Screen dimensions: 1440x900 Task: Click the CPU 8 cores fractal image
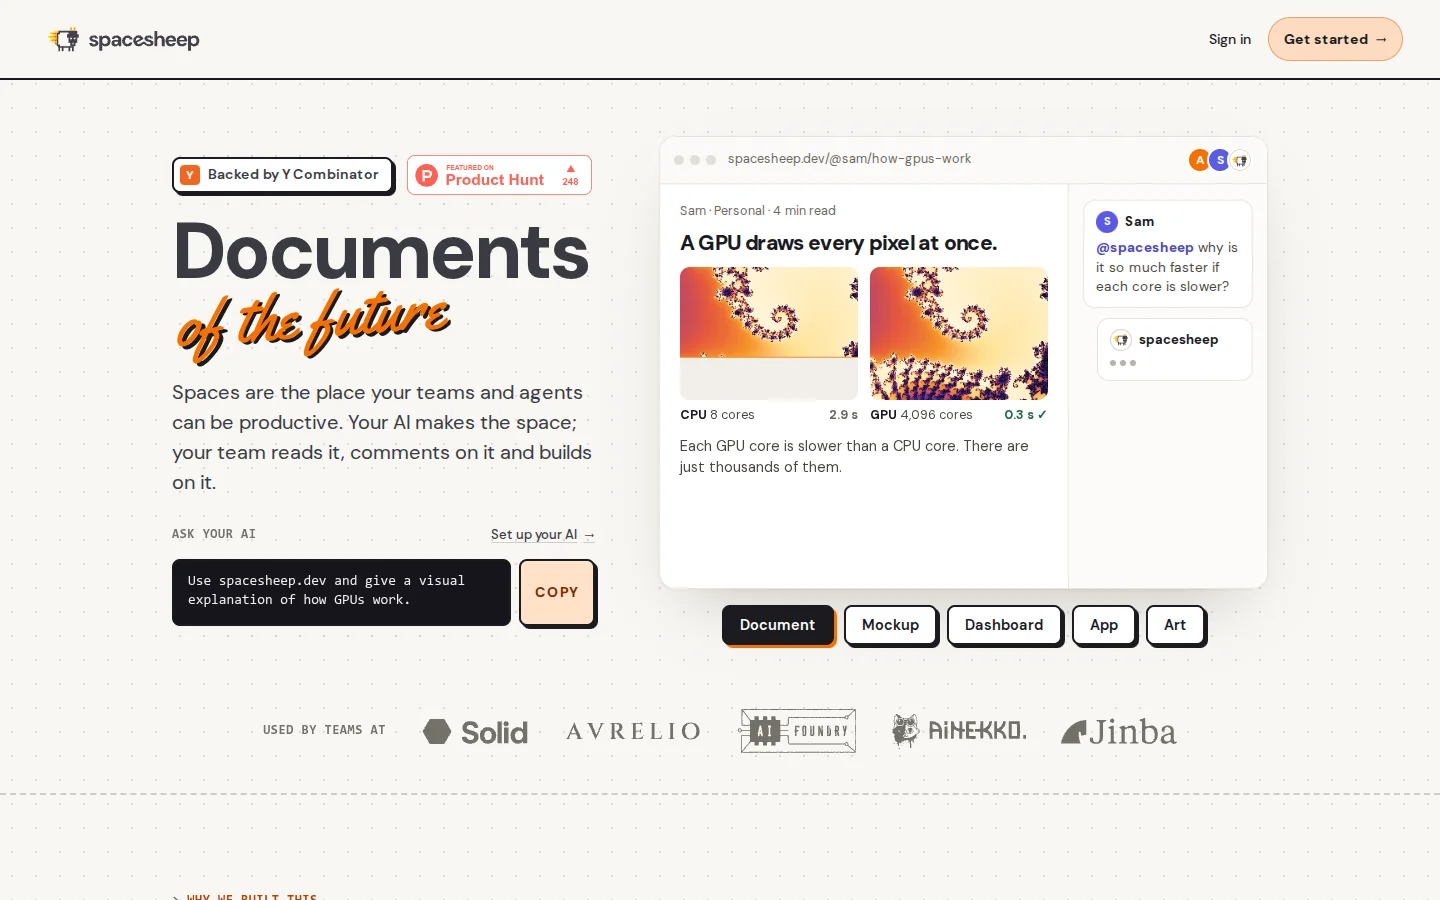click(x=769, y=333)
